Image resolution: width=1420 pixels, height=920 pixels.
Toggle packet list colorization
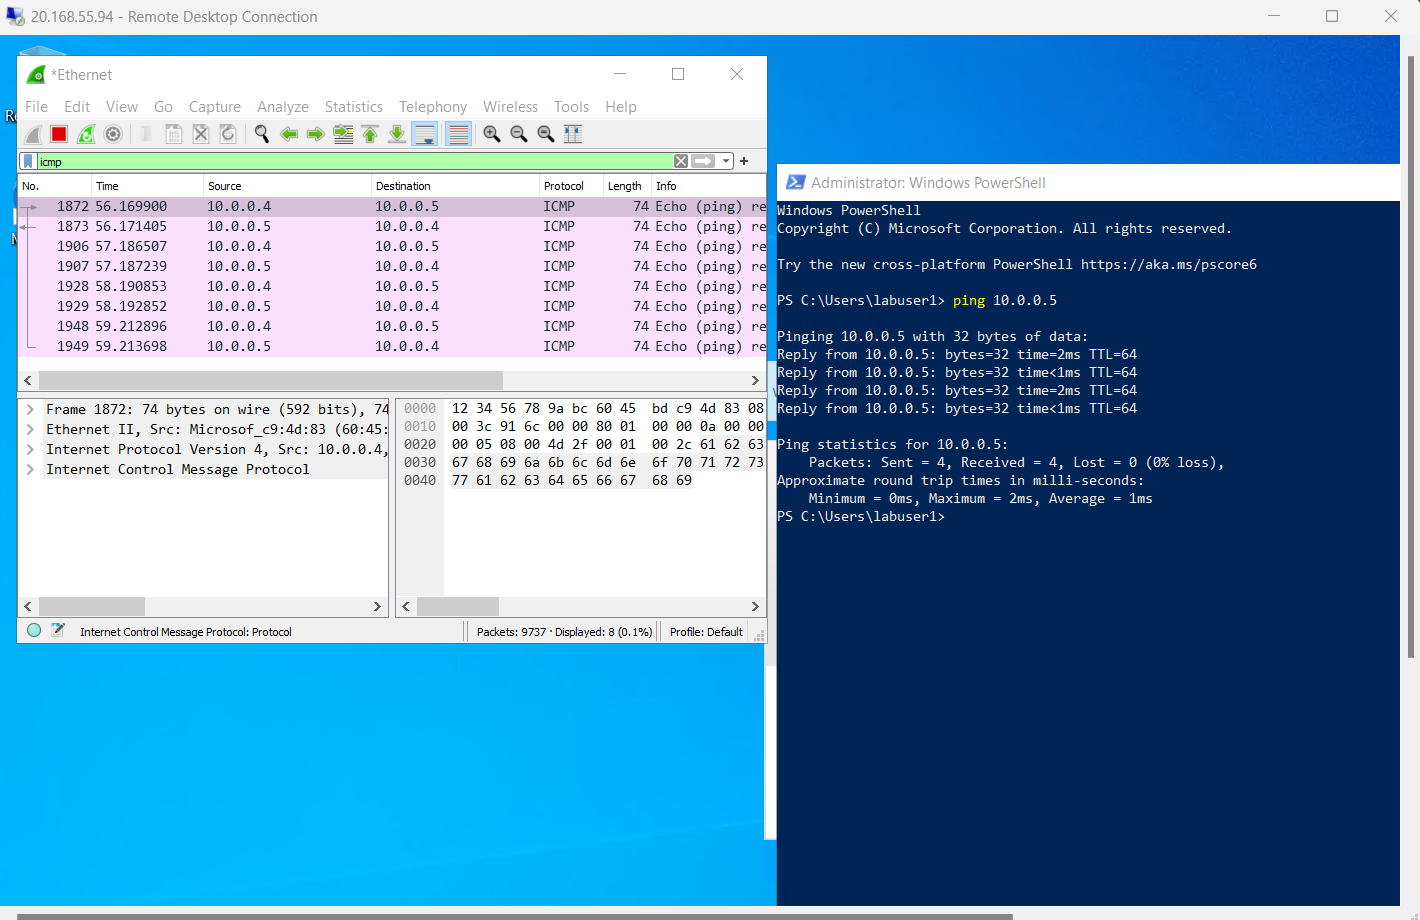[x=458, y=133]
